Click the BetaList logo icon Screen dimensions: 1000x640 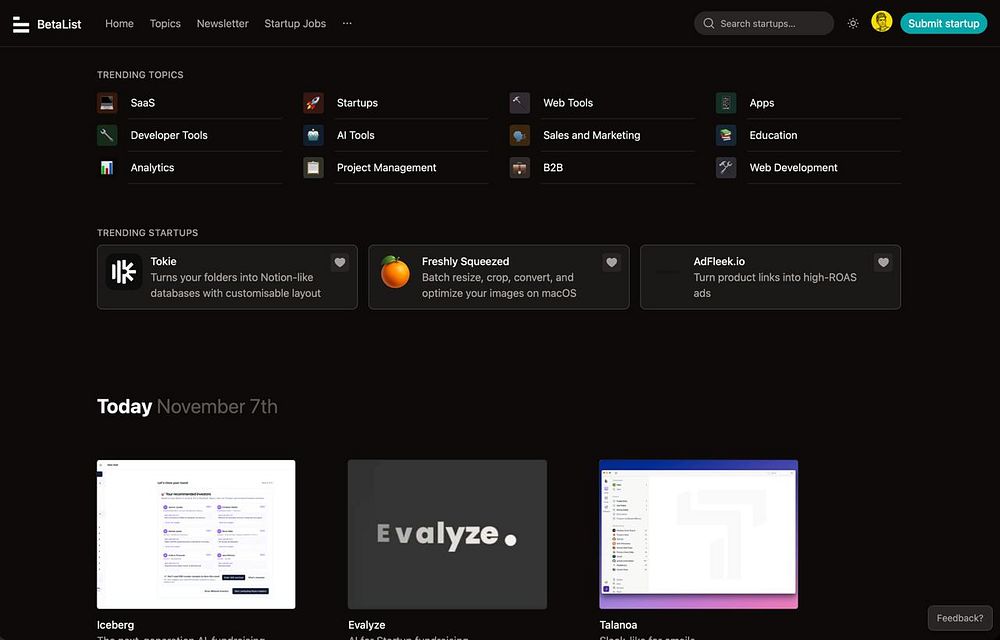coord(21,24)
